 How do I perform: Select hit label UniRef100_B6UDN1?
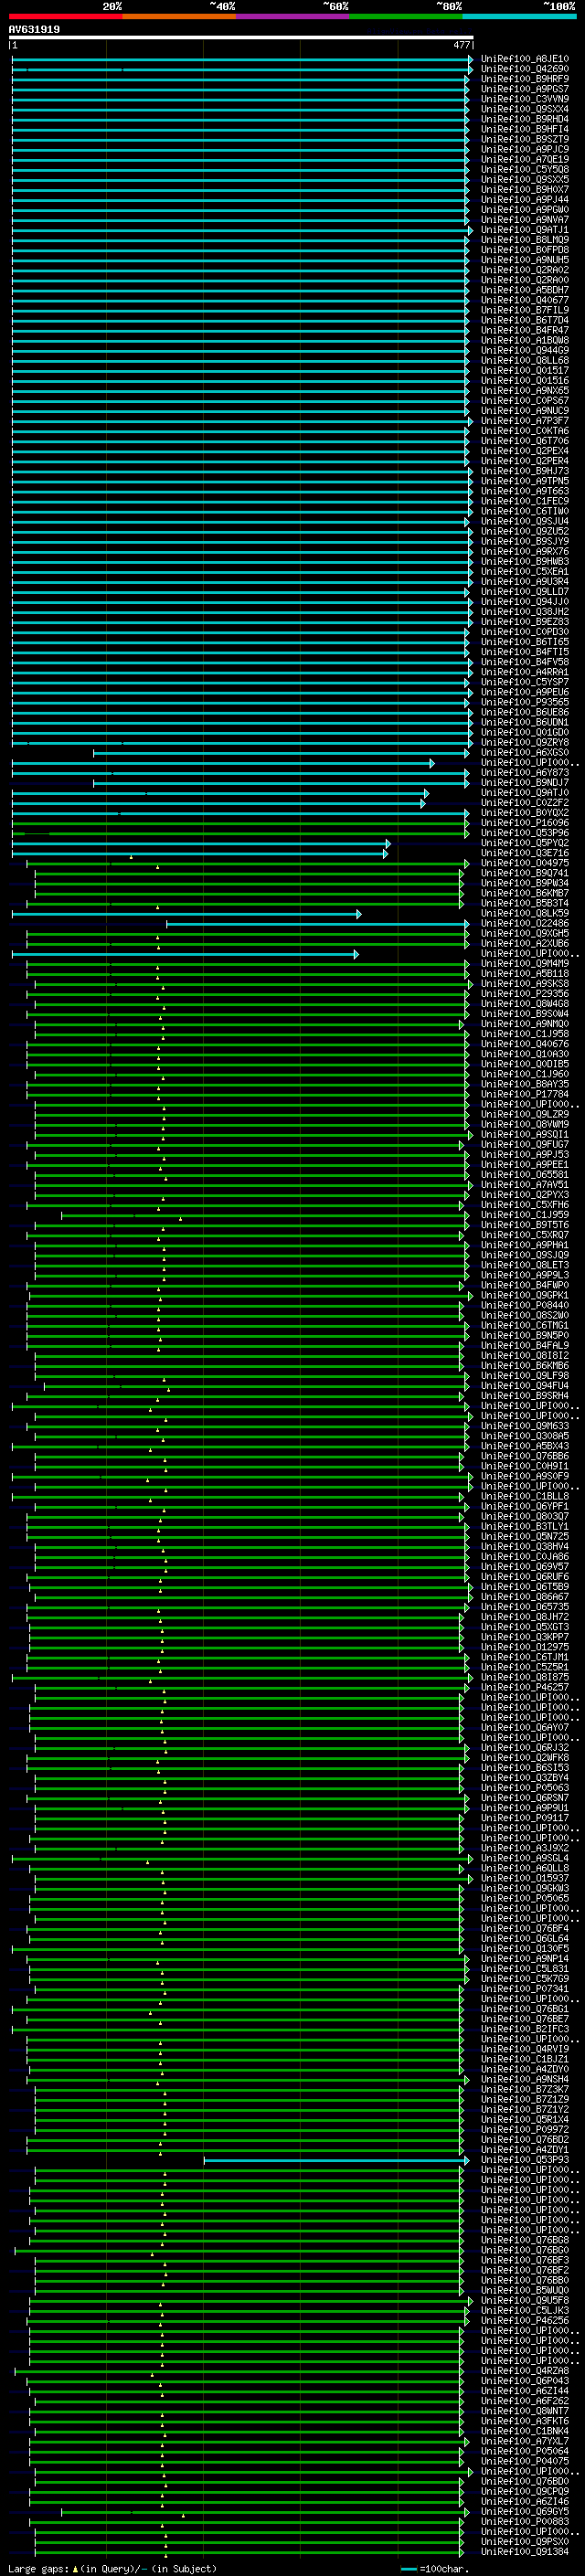click(x=525, y=722)
